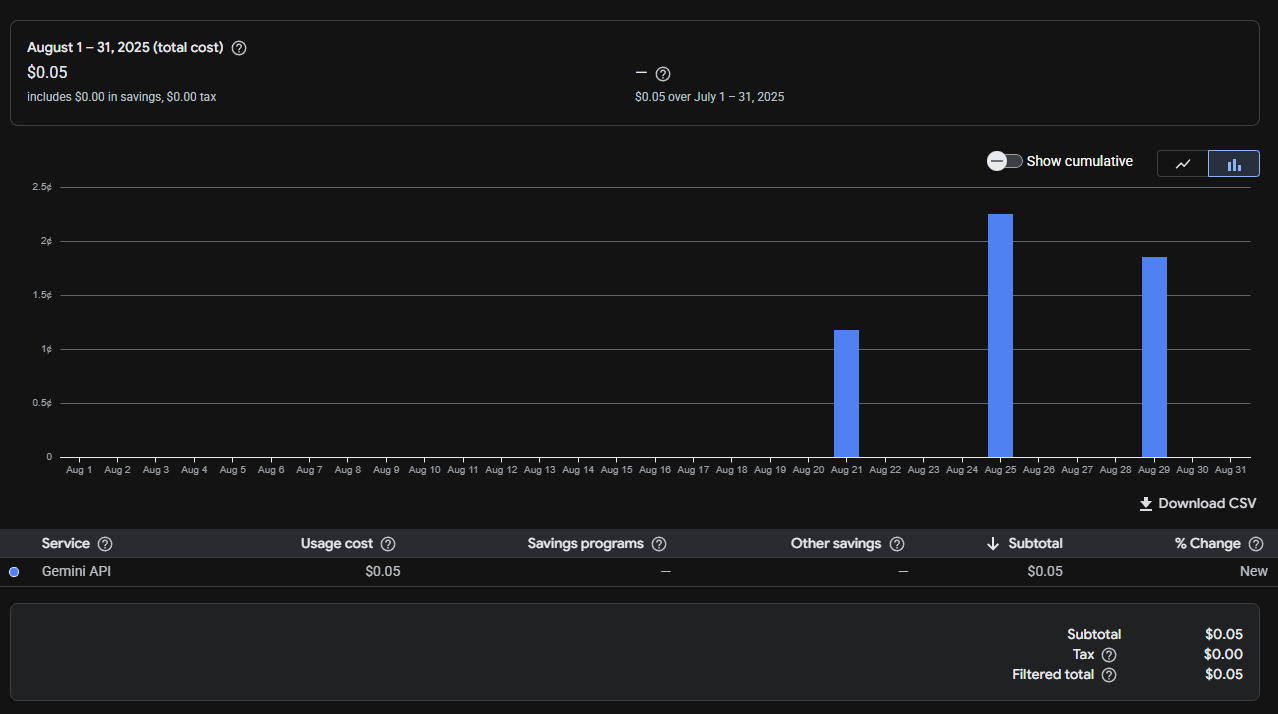This screenshot has height=714, width=1278.
Task: Click '$0.05 over July 1 – 31, 2025' text
Action: [x=709, y=97]
